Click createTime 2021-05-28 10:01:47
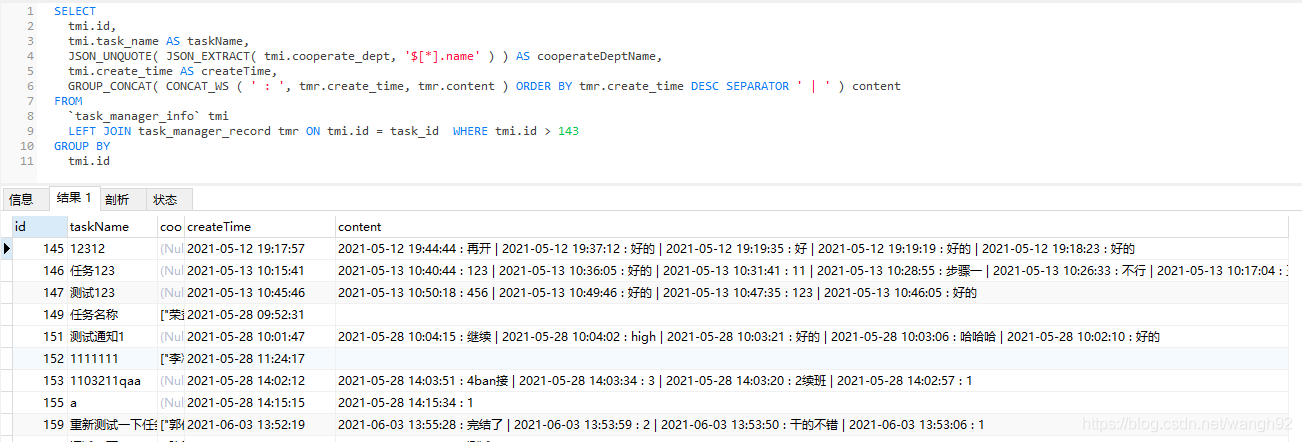The image size is (1302, 442). (260, 336)
